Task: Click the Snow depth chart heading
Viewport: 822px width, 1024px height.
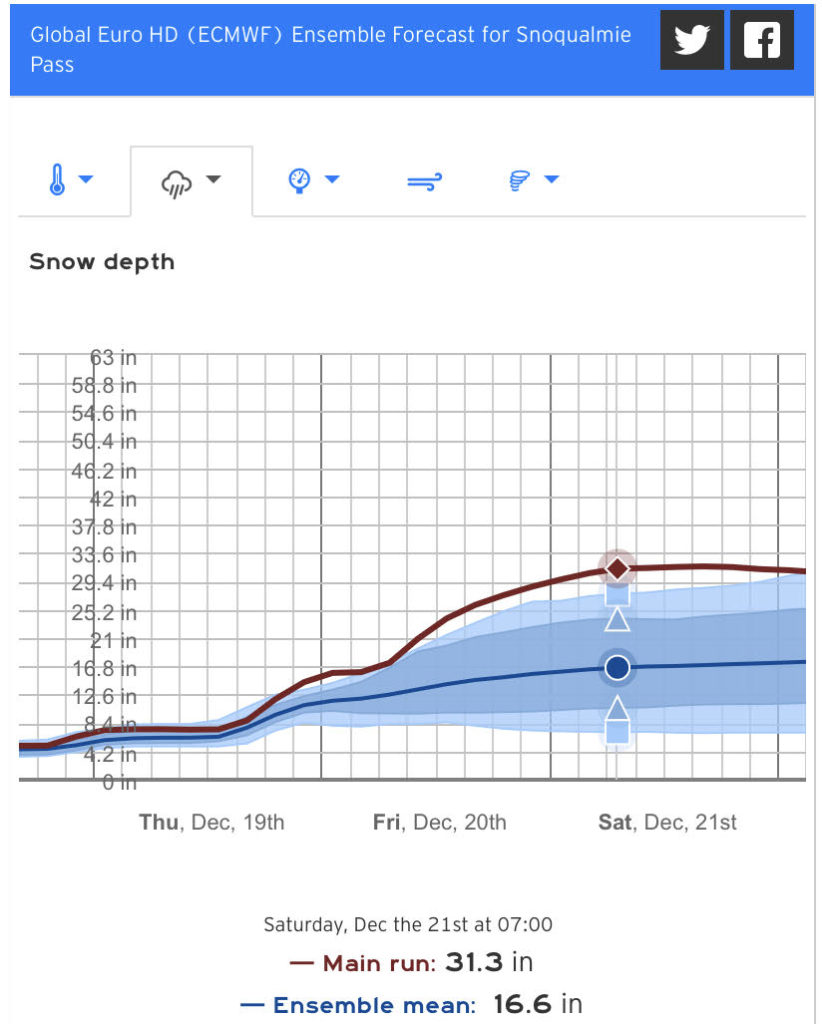Action: point(102,262)
